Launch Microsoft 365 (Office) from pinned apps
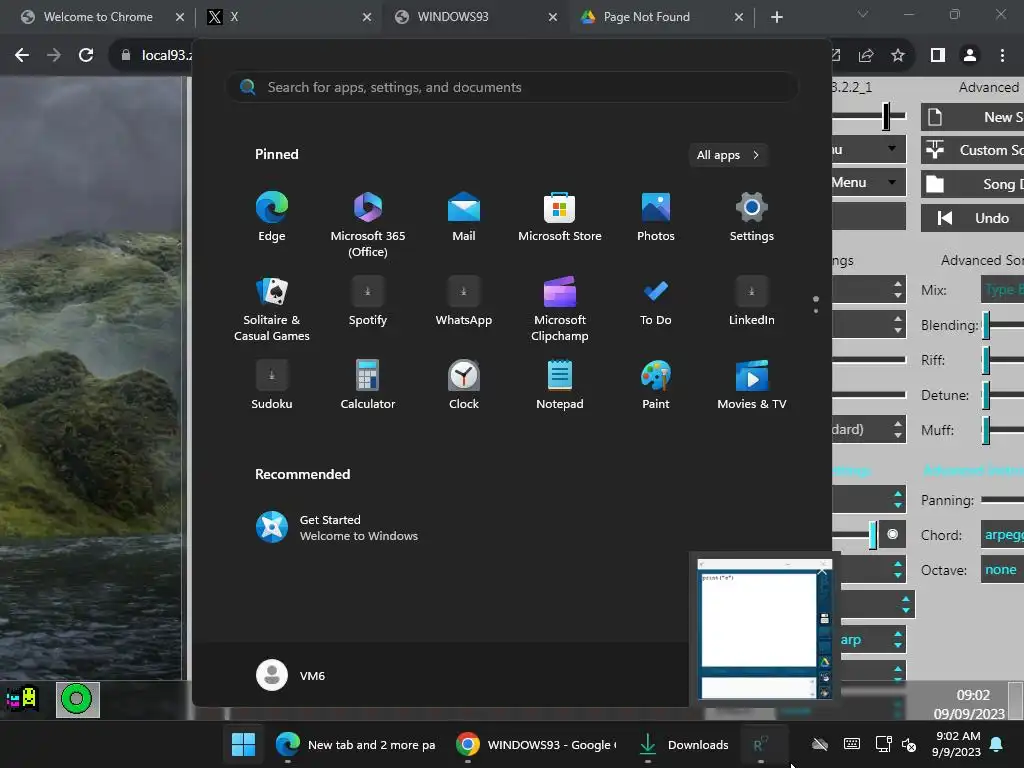 (368, 224)
